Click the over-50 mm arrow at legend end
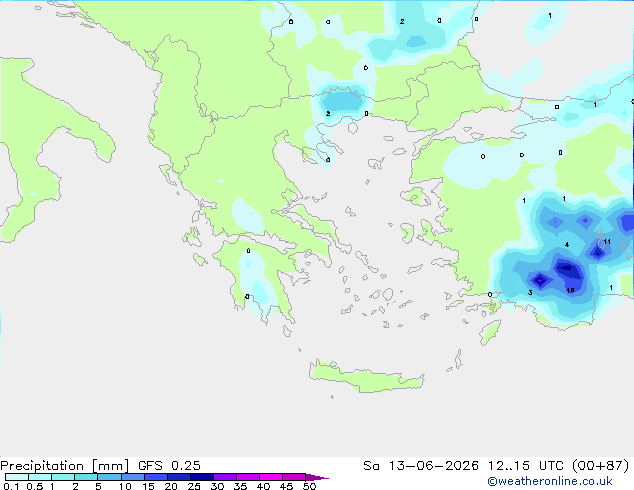The image size is (634, 490). click(317, 477)
